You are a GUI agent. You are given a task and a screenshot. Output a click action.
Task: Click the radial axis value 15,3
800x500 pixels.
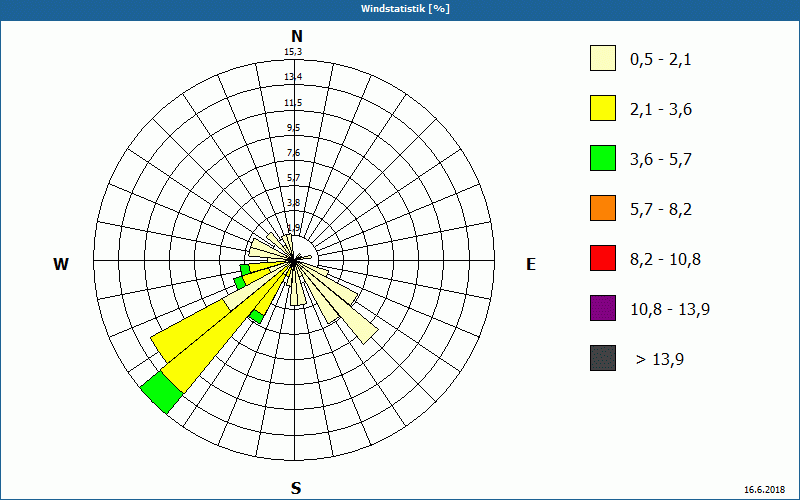tap(293, 52)
